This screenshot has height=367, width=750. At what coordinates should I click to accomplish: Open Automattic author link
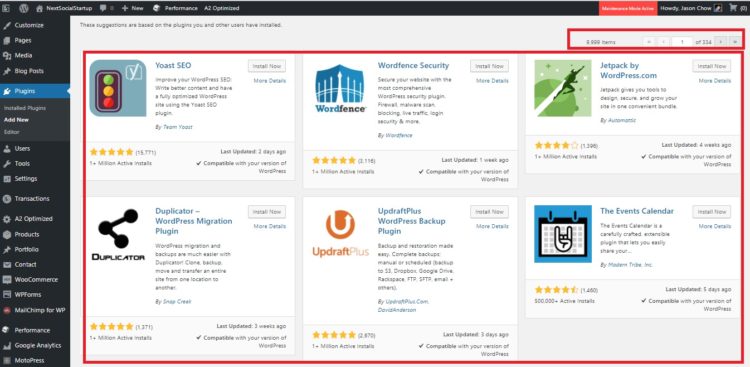[x=621, y=121]
